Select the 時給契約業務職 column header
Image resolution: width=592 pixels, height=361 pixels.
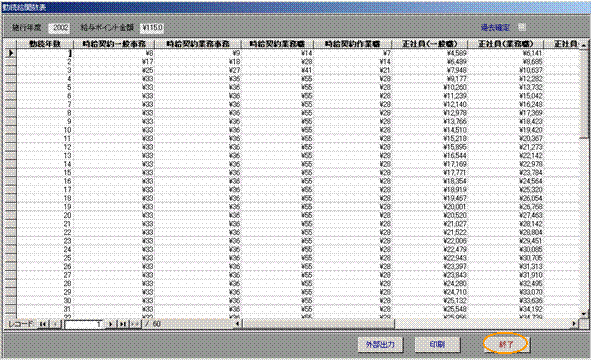pos(277,44)
